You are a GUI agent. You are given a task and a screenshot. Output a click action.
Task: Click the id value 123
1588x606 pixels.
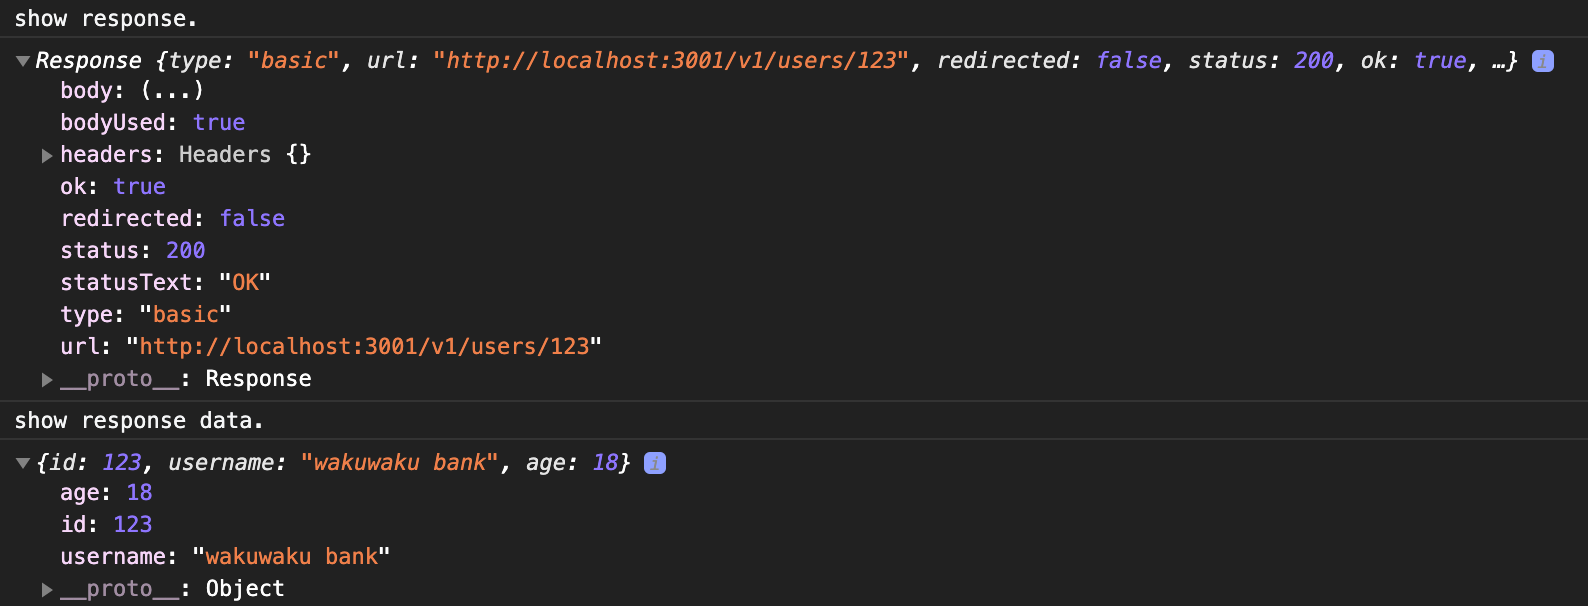click(133, 524)
